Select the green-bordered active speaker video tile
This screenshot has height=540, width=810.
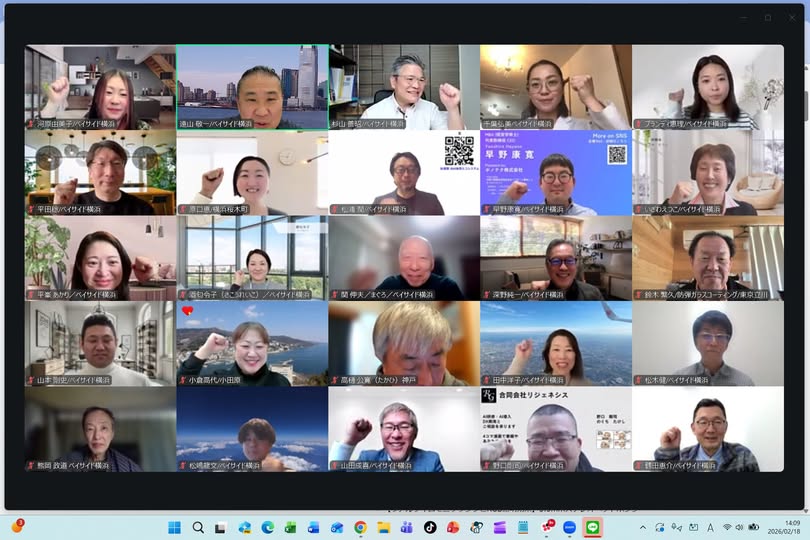(252, 87)
